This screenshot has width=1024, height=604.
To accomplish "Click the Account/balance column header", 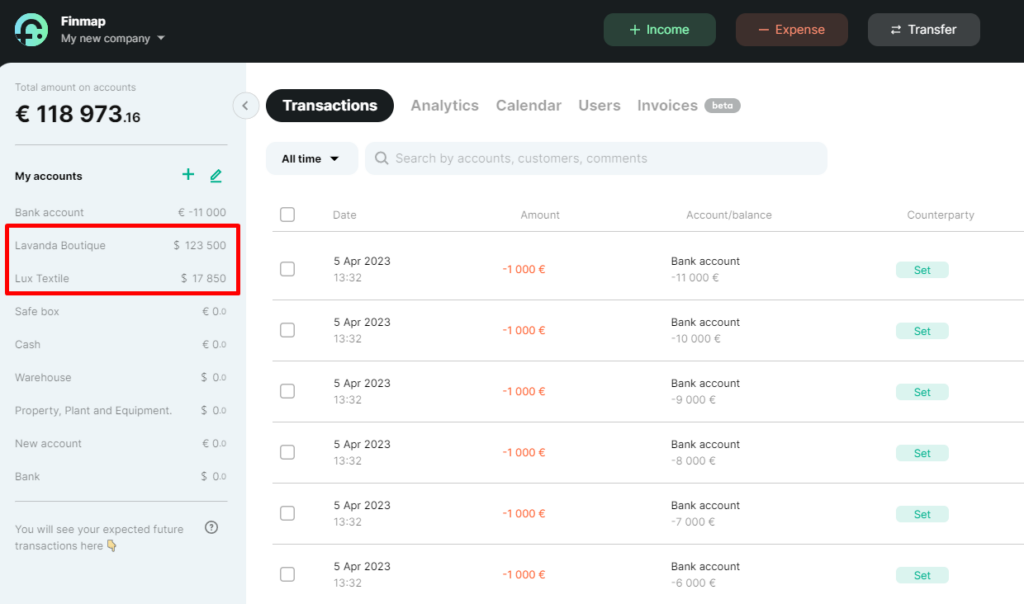I will coord(729,215).
